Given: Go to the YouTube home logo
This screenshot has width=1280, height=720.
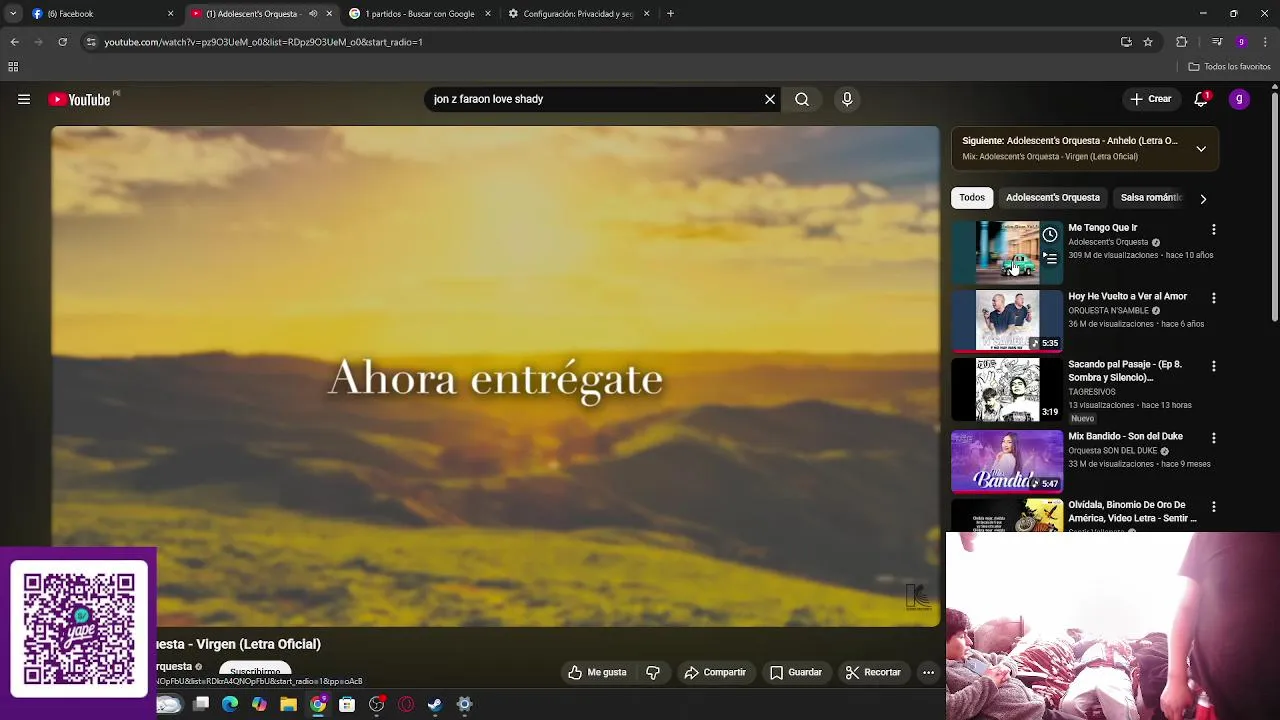Looking at the screenshot, I should 80,99.
